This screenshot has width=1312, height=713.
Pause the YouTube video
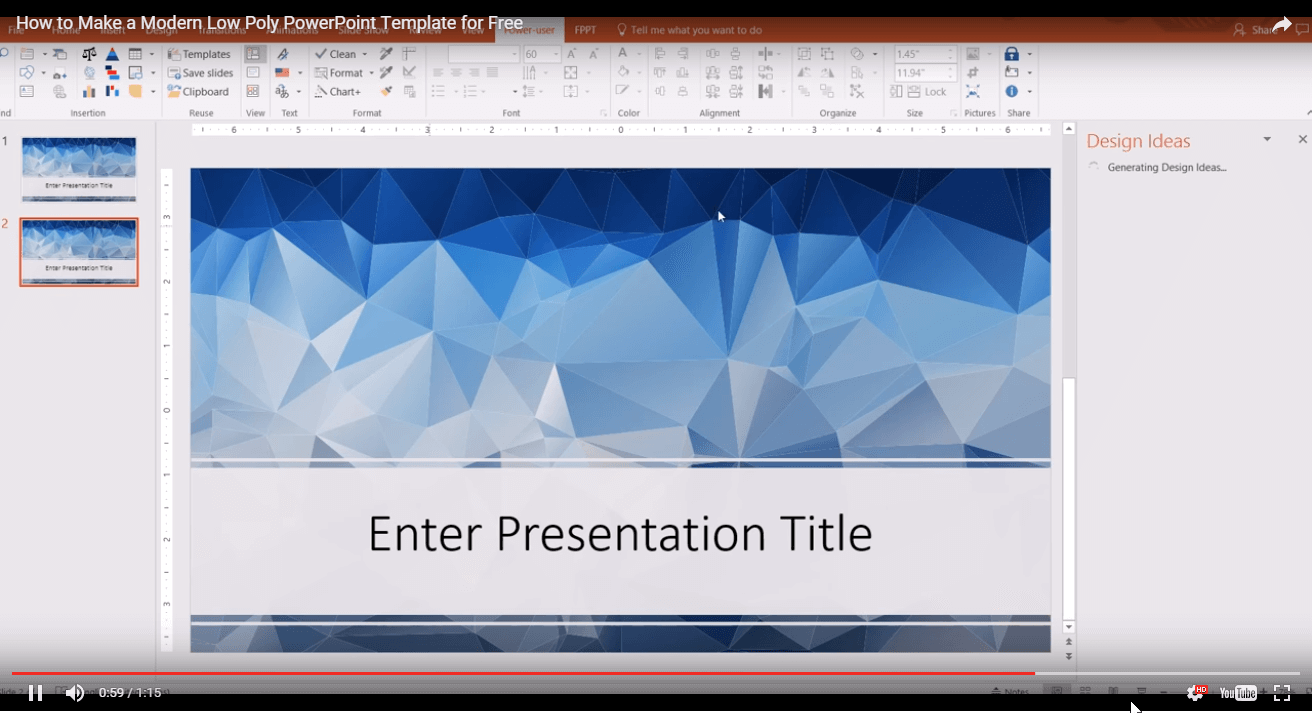click(x=36, y=693)
